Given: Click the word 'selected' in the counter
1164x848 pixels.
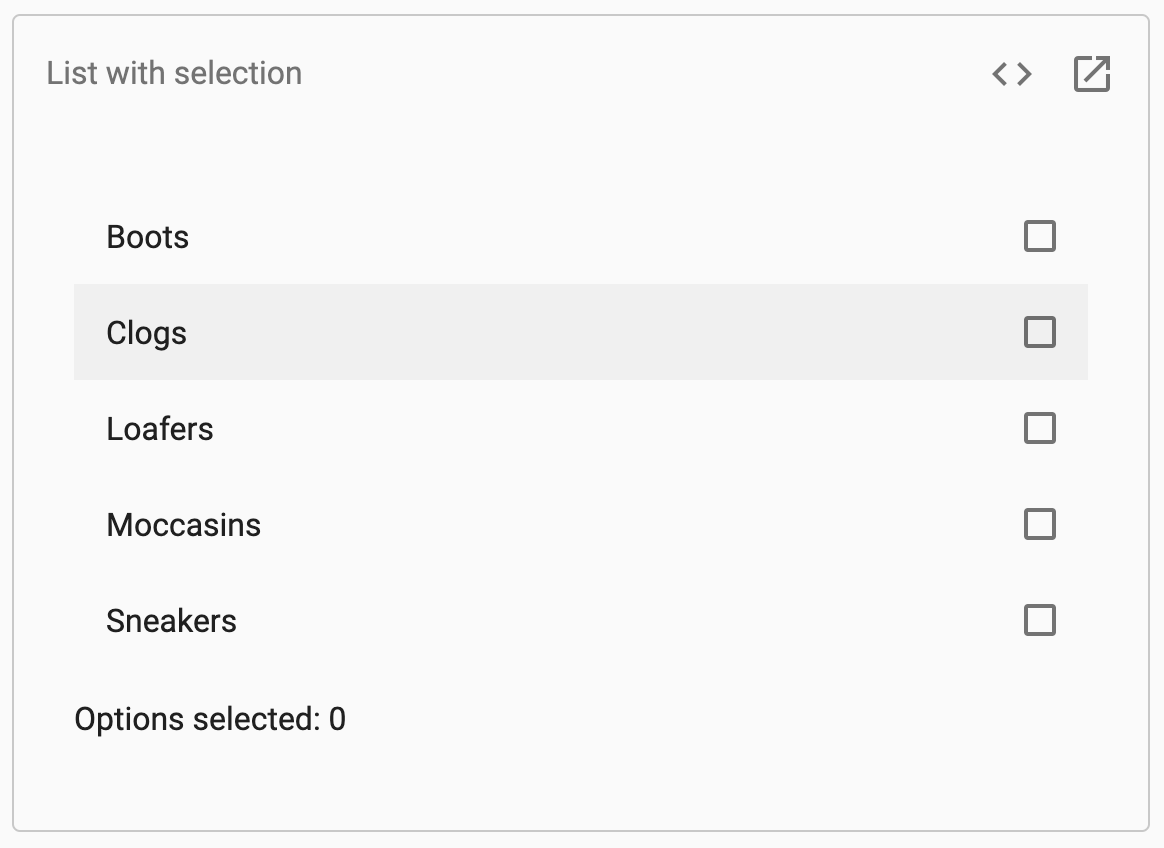Looking at the screenshot, I should pyautogui.click(x=256, y=719).
